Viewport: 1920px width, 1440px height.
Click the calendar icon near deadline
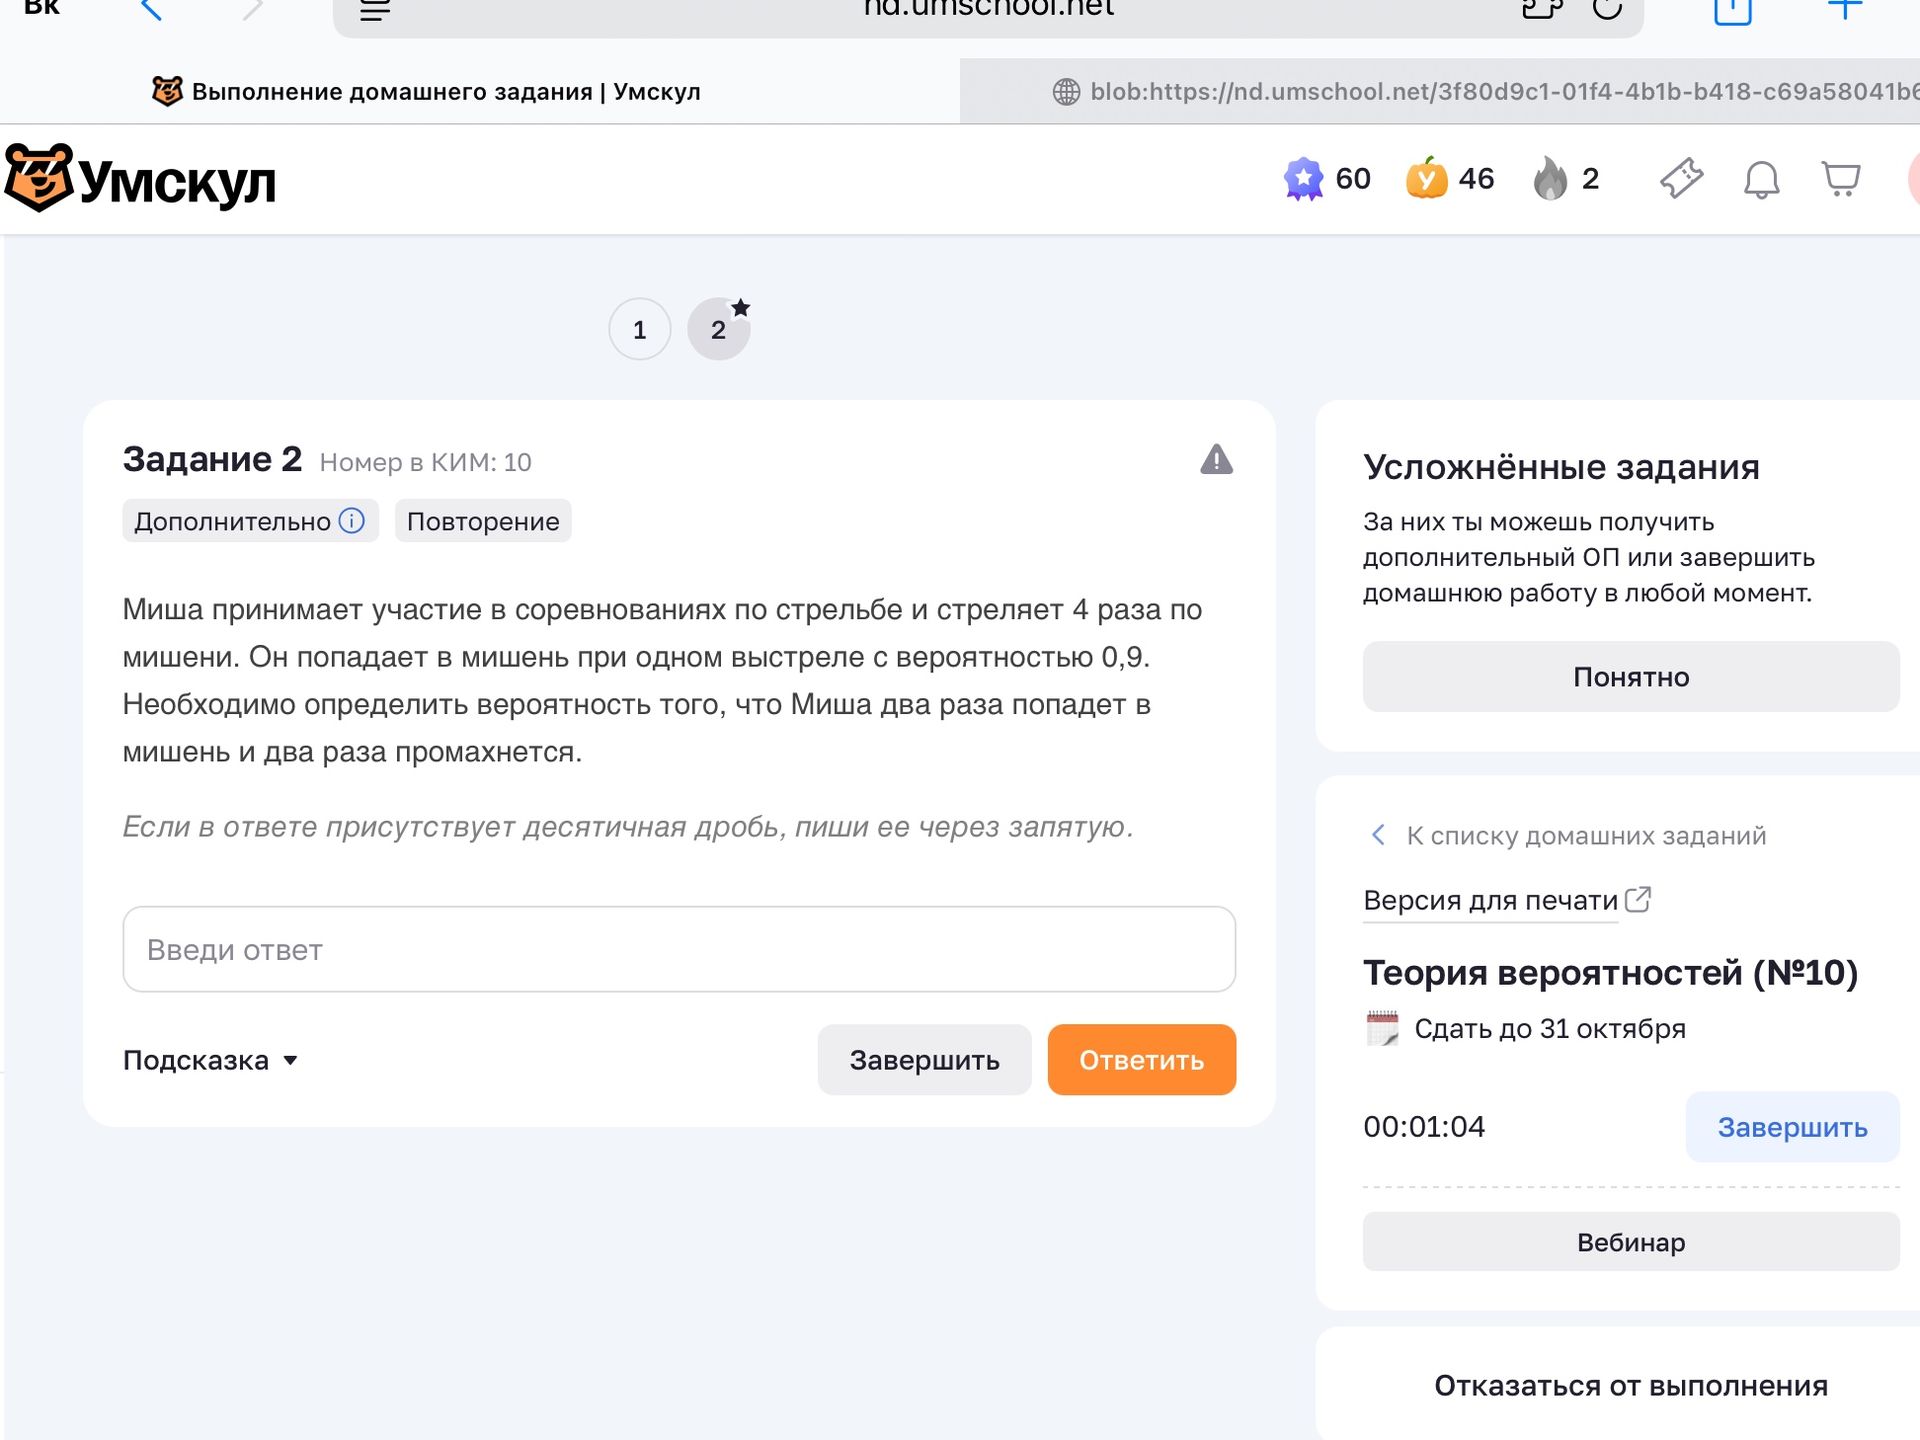click(1383, 1028)
